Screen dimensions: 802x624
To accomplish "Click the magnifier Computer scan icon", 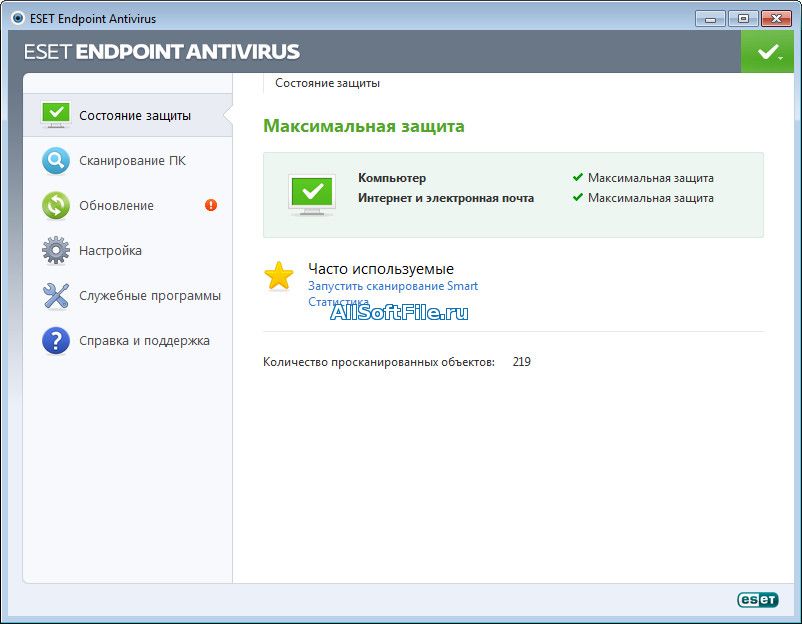I will point(56,161).
